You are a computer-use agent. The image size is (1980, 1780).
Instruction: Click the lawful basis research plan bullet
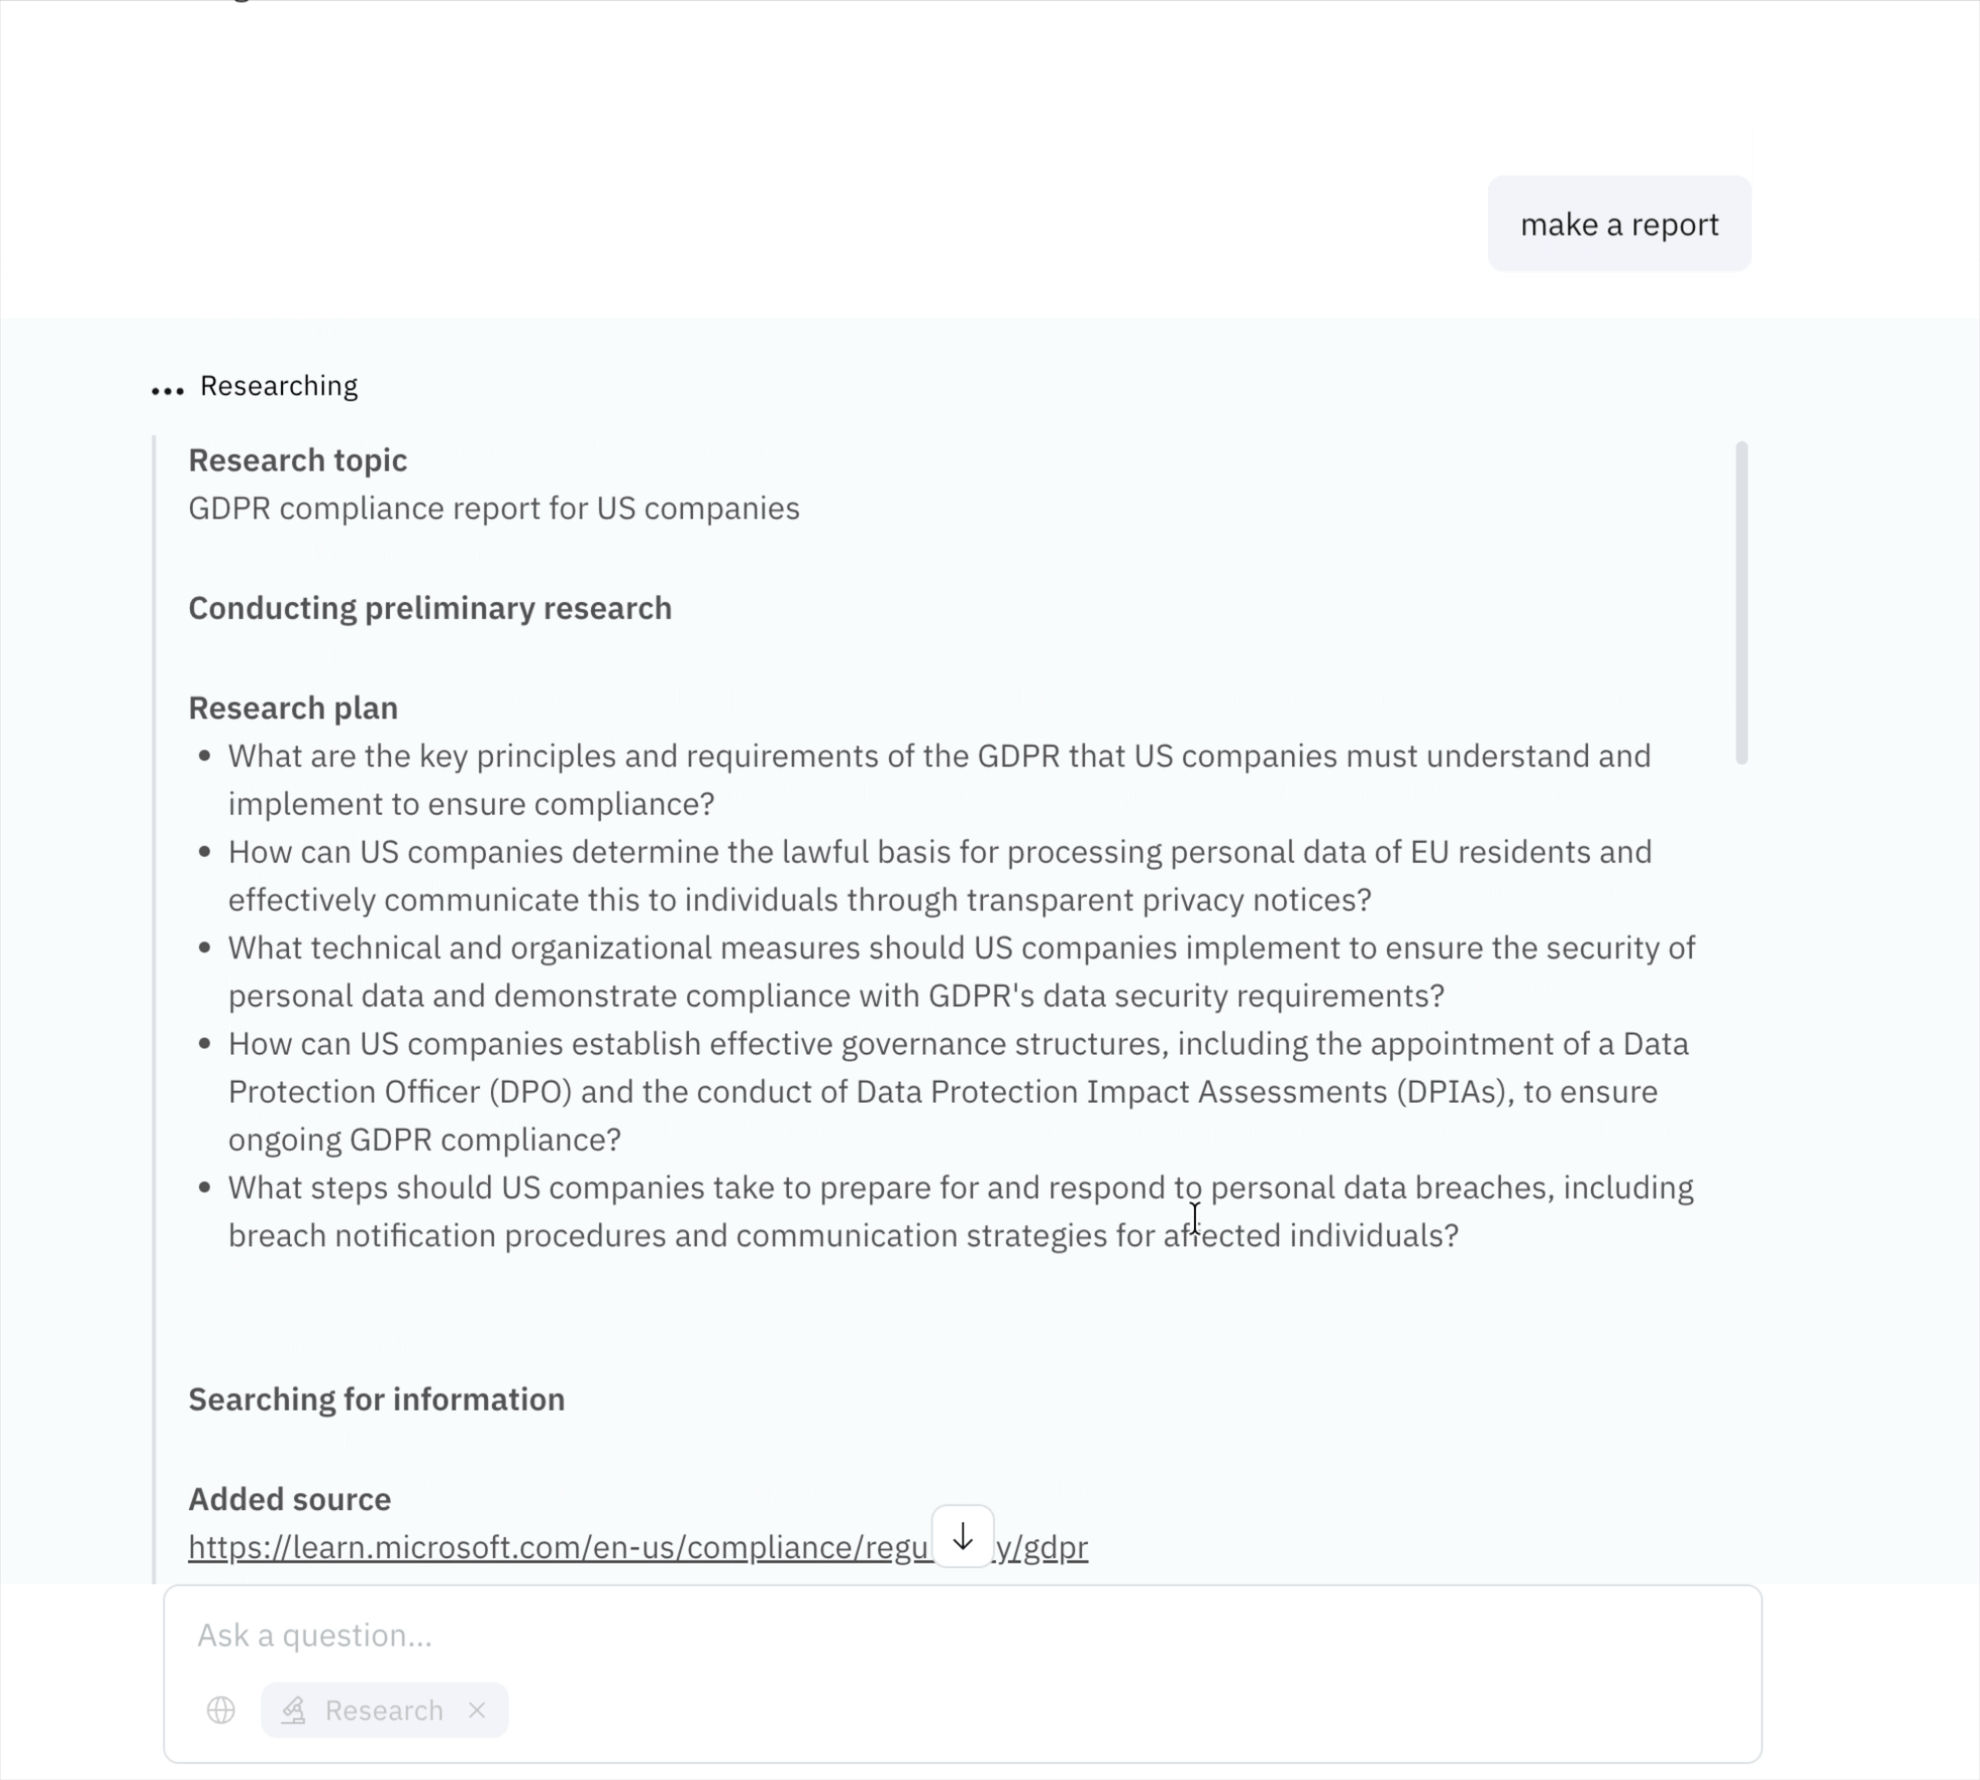940,876
